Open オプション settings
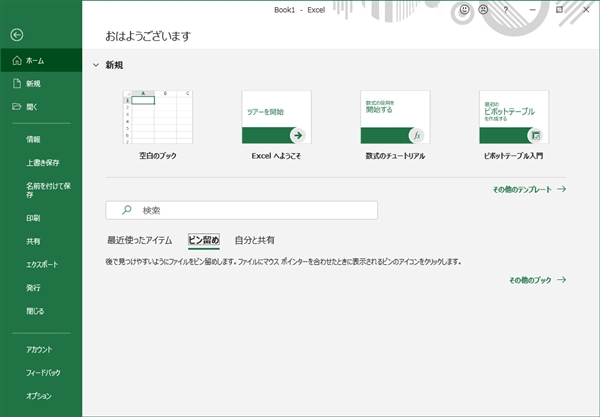 click(x=41, y=396)
